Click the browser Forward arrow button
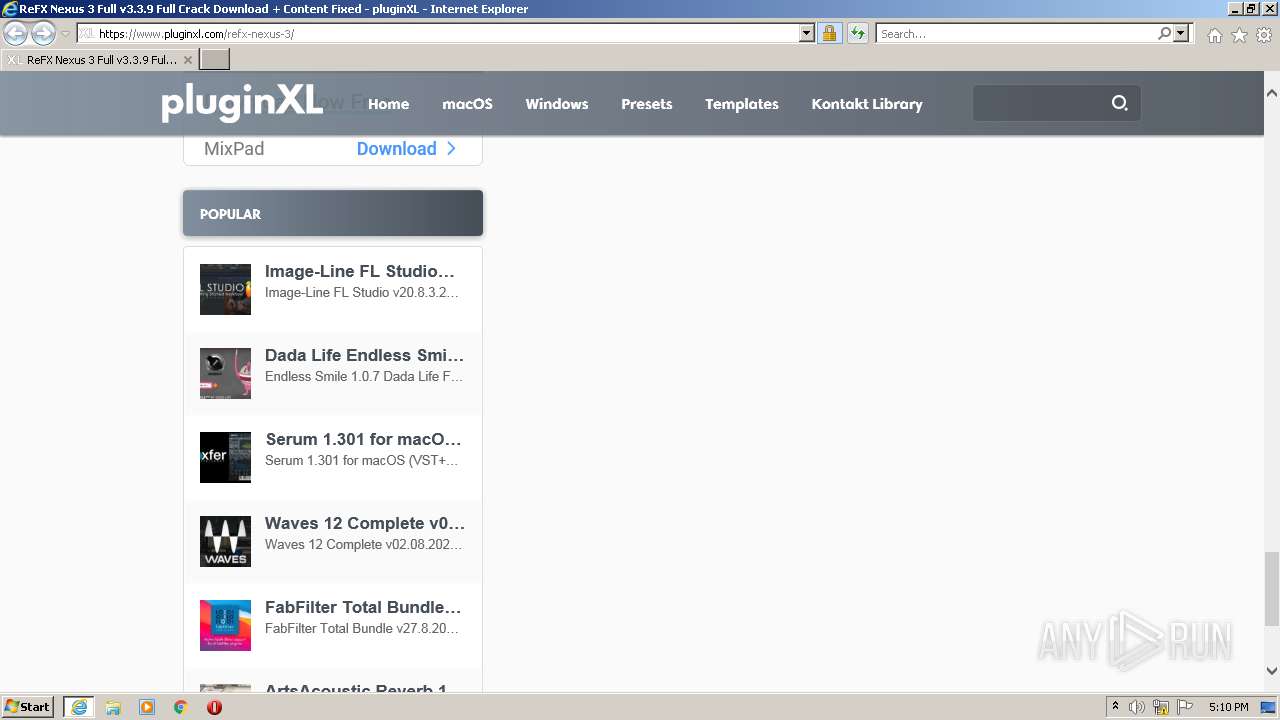The width and height of the screenshot is (1280, 720). (x=43, y=34)
